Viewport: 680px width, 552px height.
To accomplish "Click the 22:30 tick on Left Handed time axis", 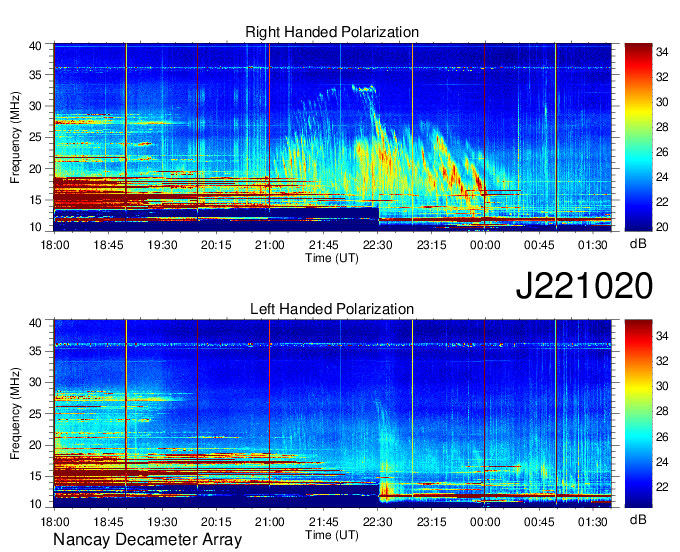I will (x=377, y=522).
